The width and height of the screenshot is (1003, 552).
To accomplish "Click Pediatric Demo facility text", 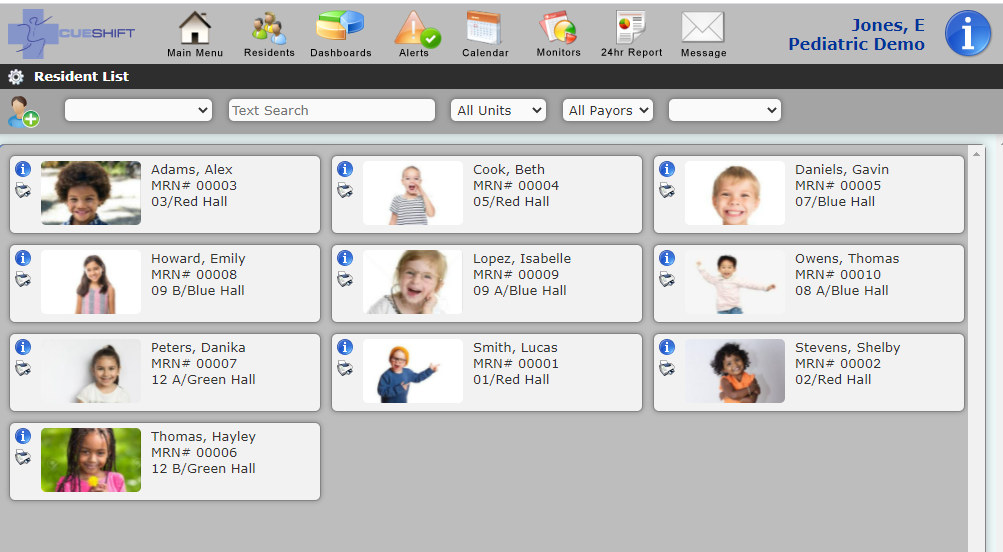I will [857, 44].
